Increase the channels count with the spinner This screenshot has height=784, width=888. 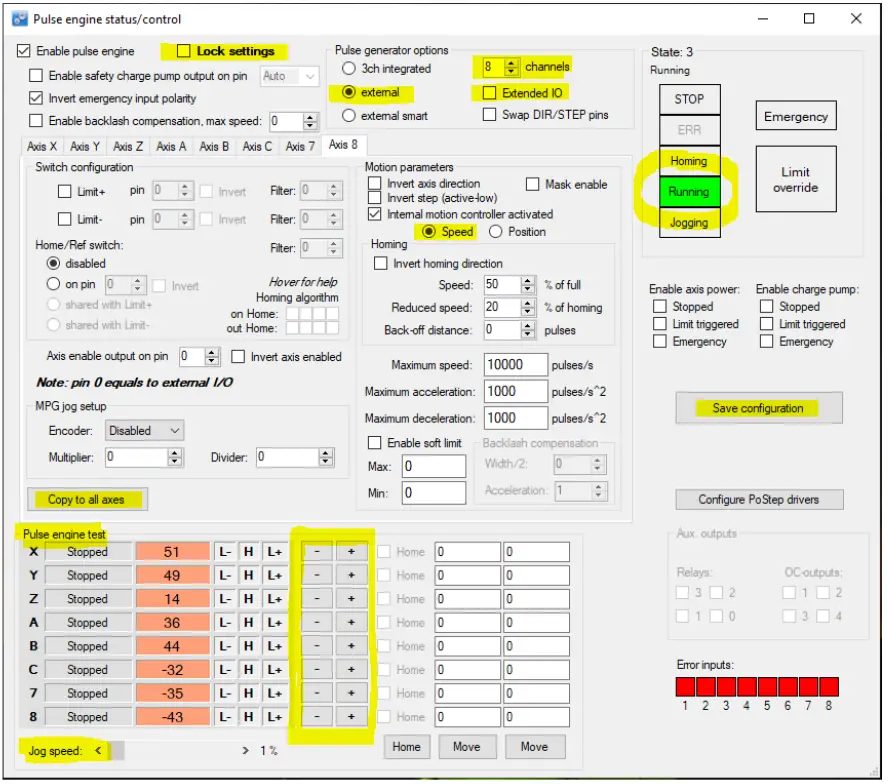[x=512, y=63]
